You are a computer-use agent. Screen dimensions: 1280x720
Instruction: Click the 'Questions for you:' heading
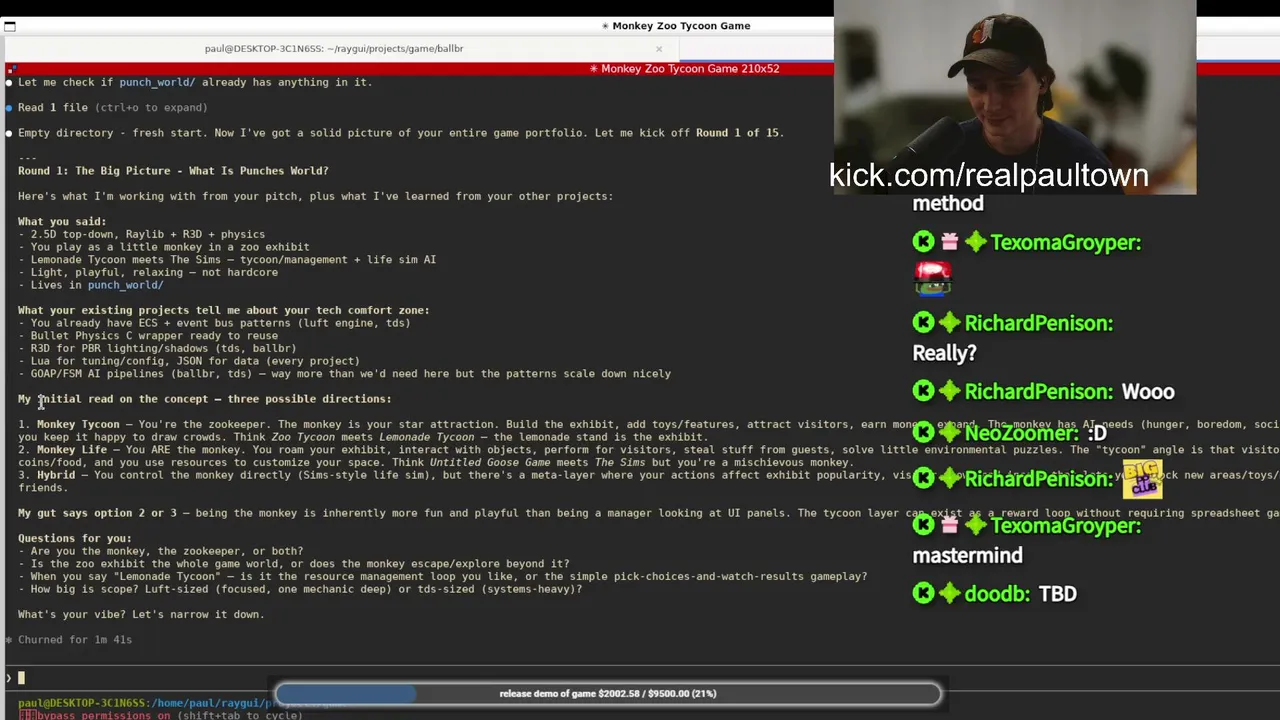point(75,539)
